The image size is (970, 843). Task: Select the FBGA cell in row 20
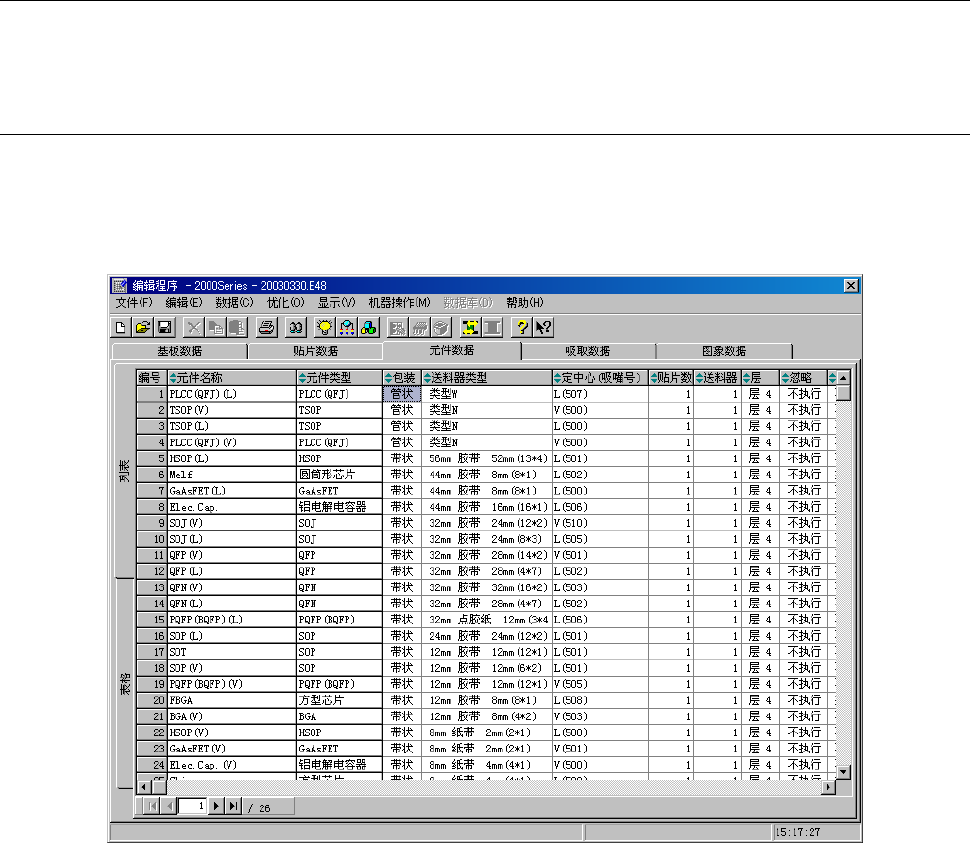[x=232, y=700]
